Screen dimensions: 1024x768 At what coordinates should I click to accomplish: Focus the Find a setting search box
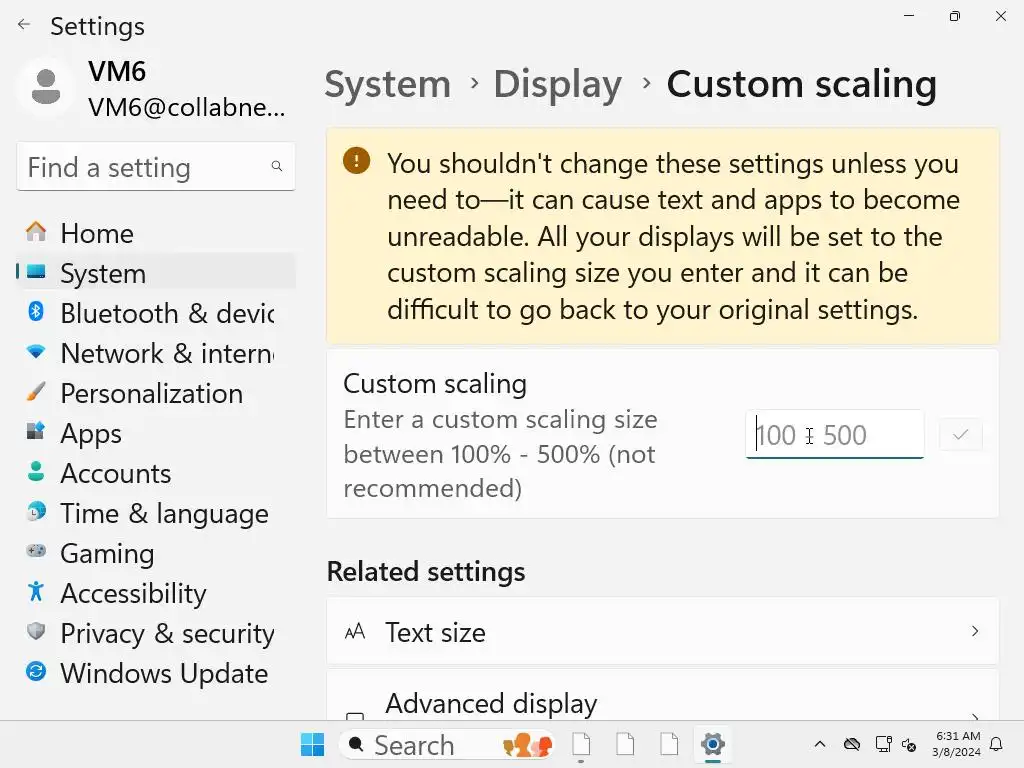(x=146, y=167)
